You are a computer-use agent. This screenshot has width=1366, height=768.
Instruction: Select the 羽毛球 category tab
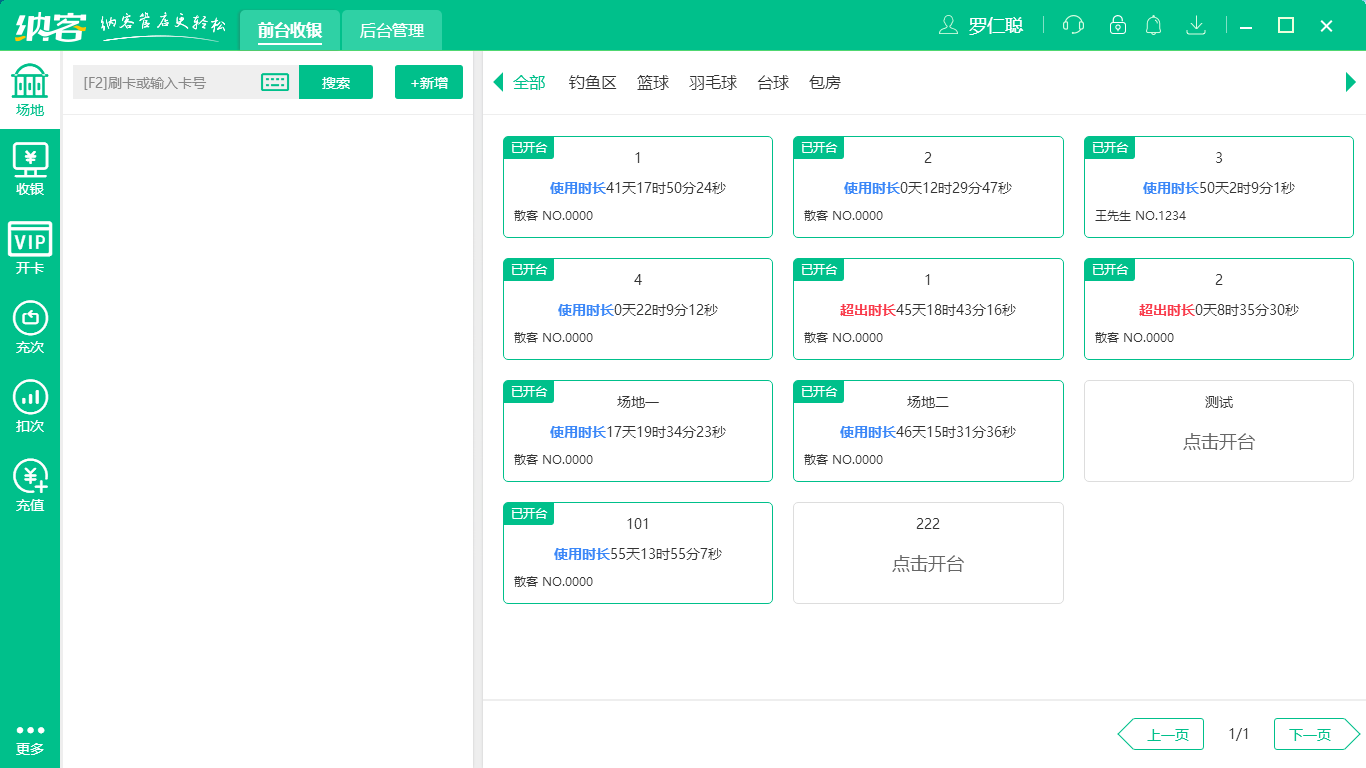click(x=713, y=83)
